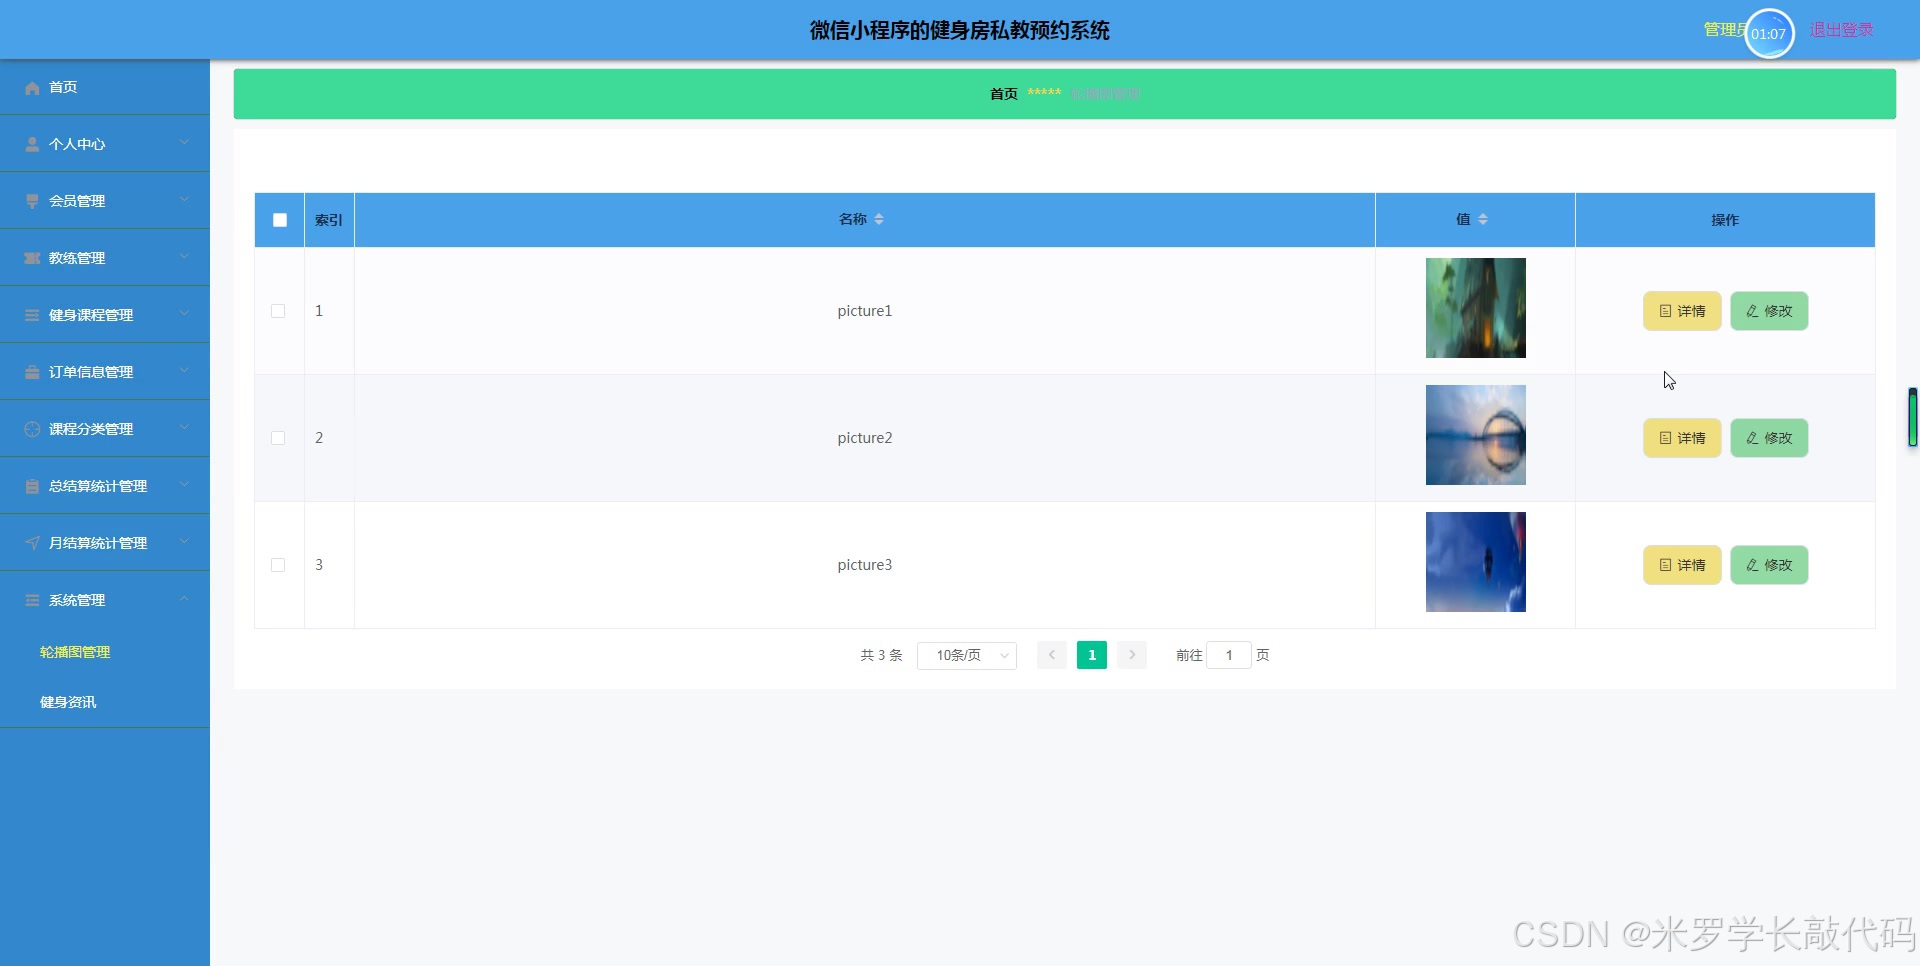Click the person icon for 个人中心
Screen dimensions: 1920x966
[32, 145]
